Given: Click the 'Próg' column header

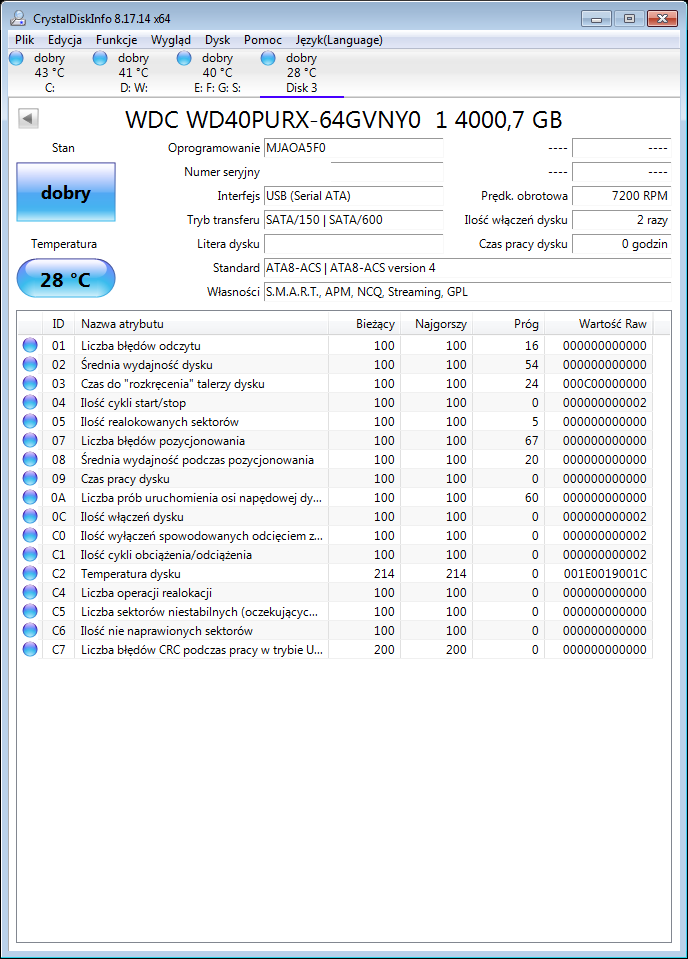Looking at the screenshot, I should click(x=509, y=324).
